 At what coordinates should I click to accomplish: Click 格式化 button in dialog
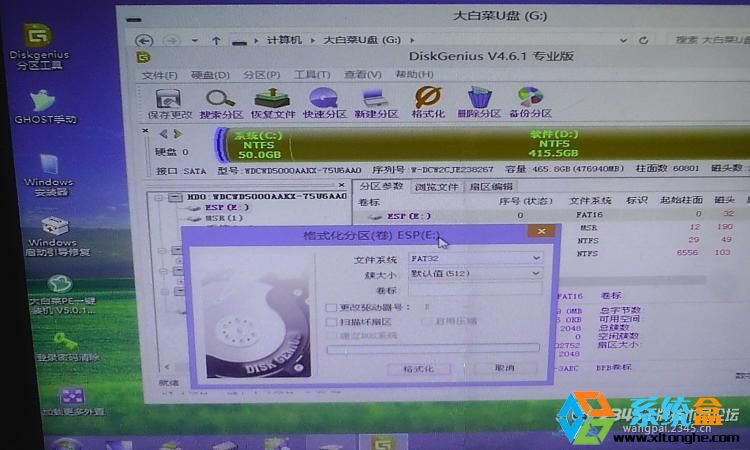tap(419, 369)
